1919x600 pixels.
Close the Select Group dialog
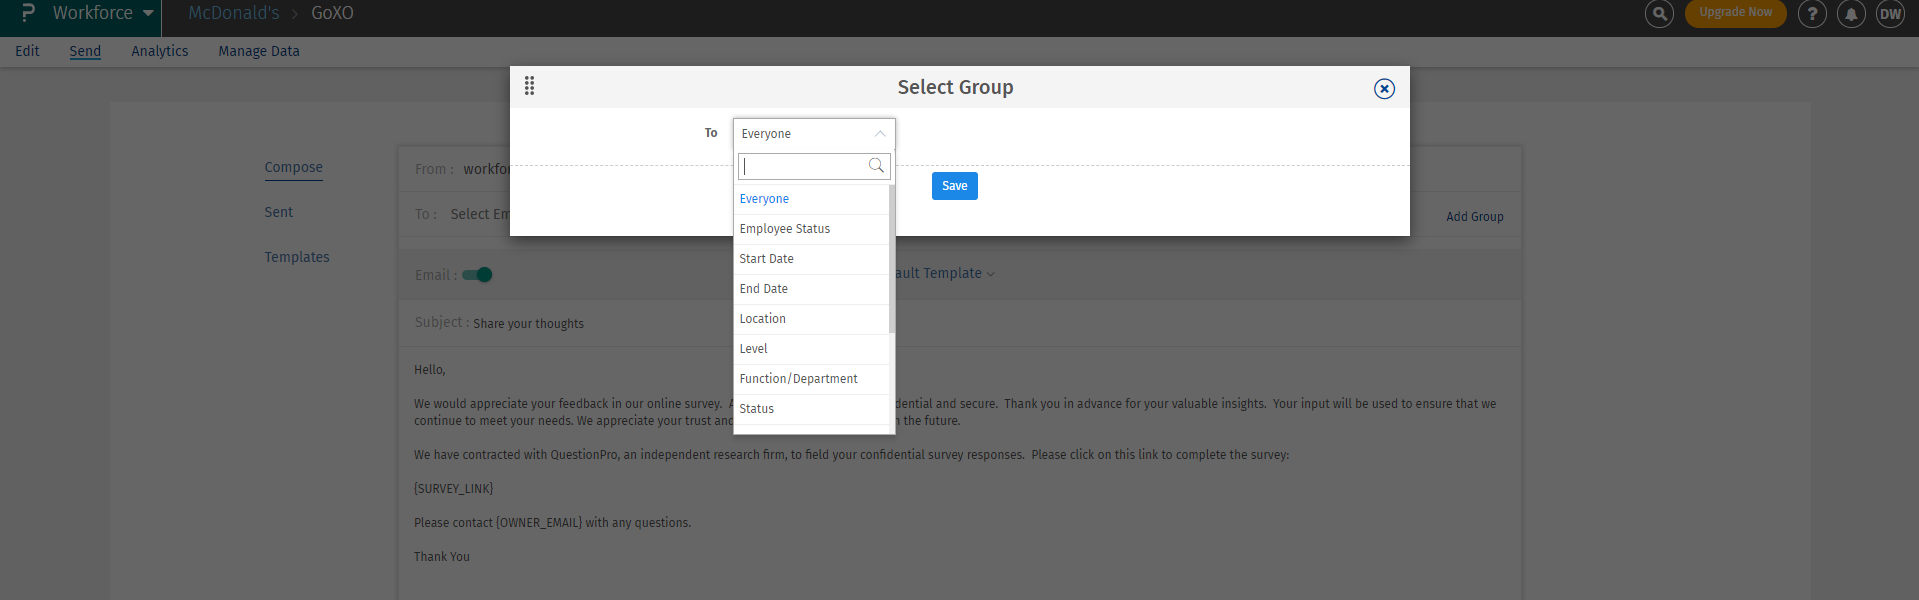[x=1384, y=89]
